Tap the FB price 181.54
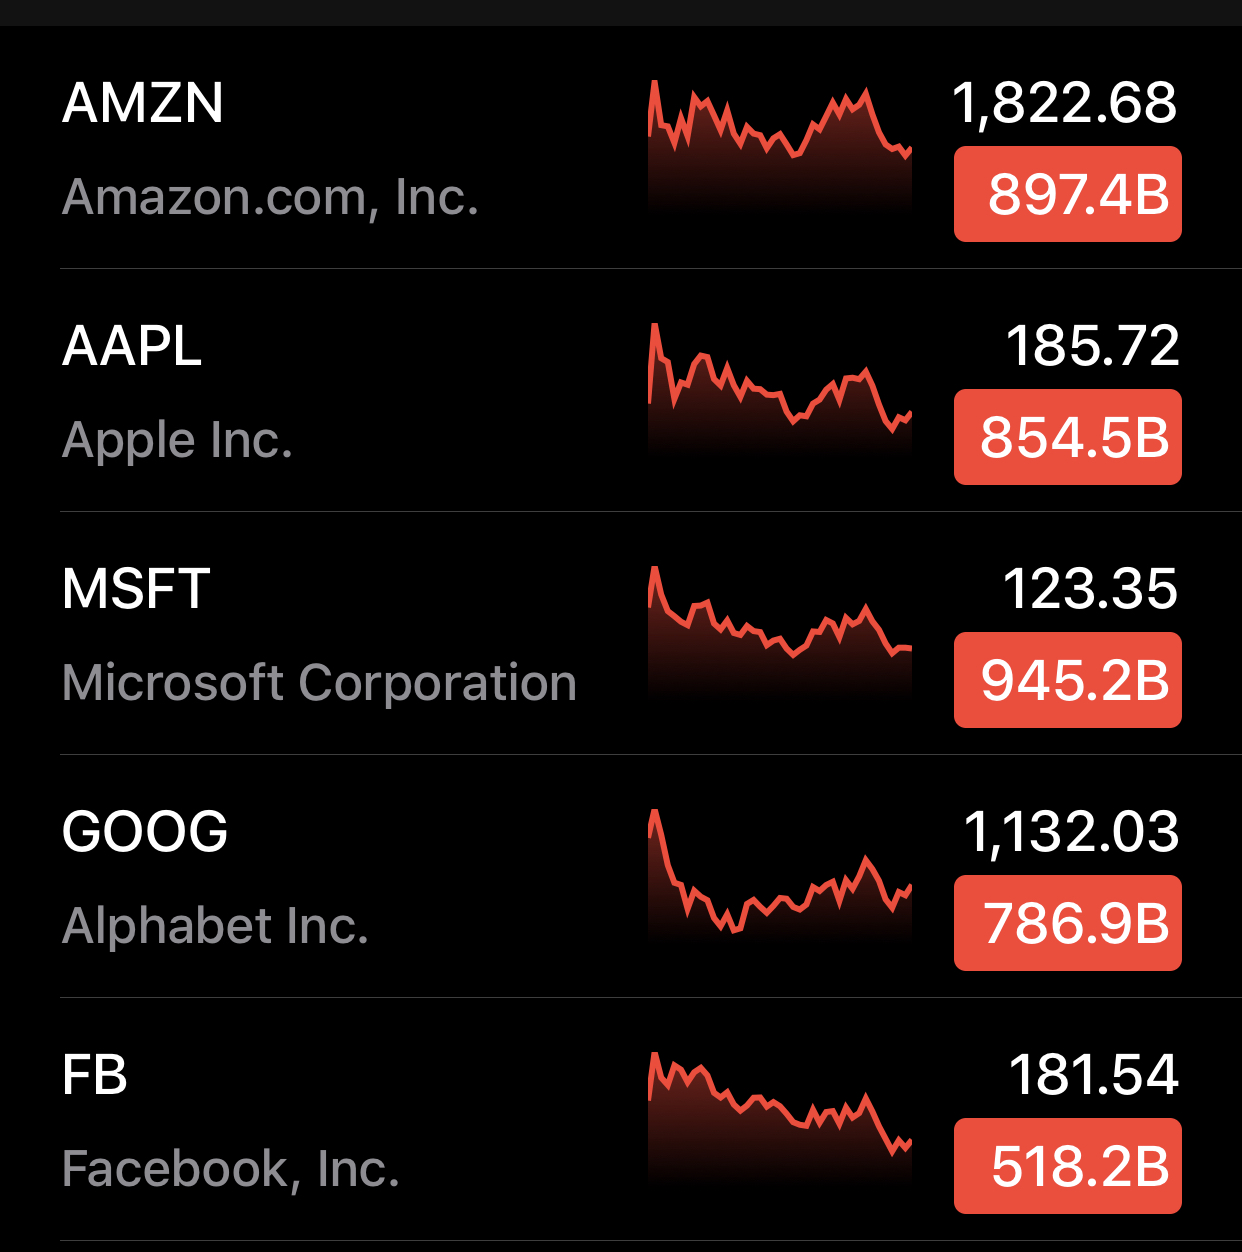1242x1252 pixels. [x=1093, y=1075]
